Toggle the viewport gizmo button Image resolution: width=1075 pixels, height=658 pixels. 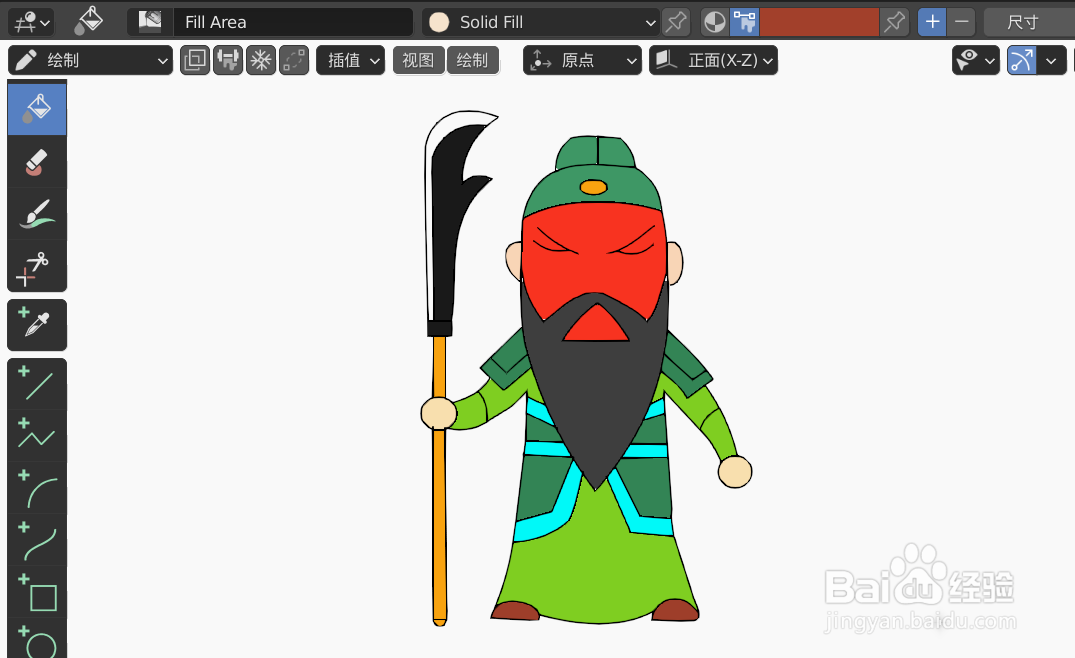(x=1022, y=60)
